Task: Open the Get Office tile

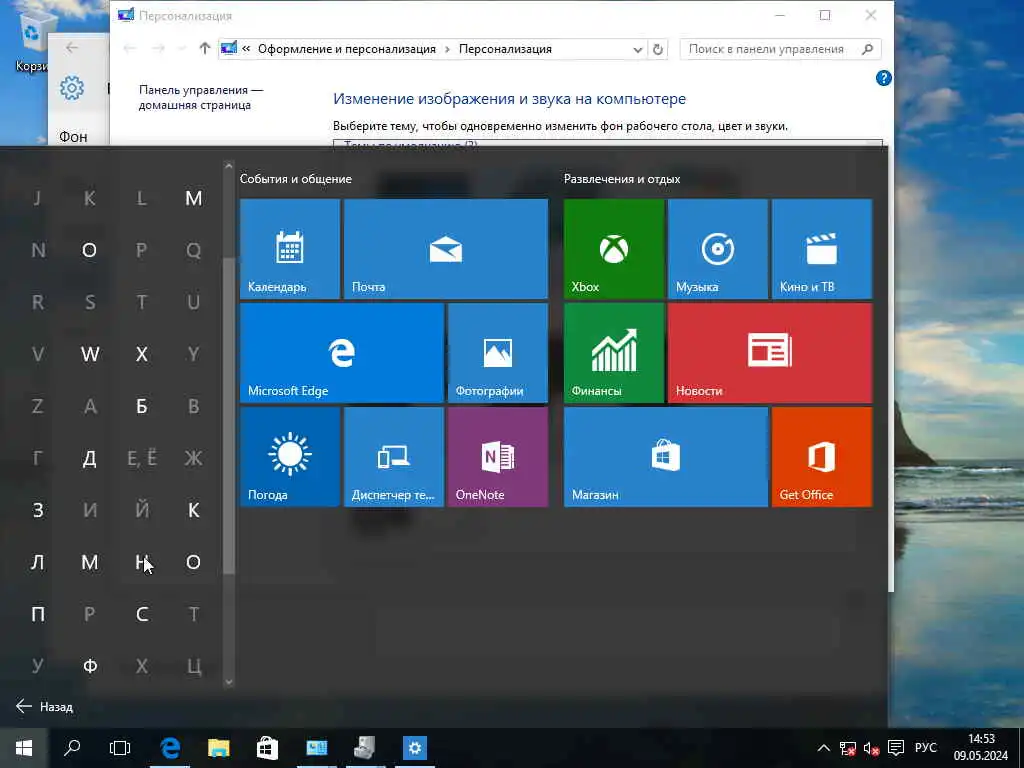Action: [822, 457]
